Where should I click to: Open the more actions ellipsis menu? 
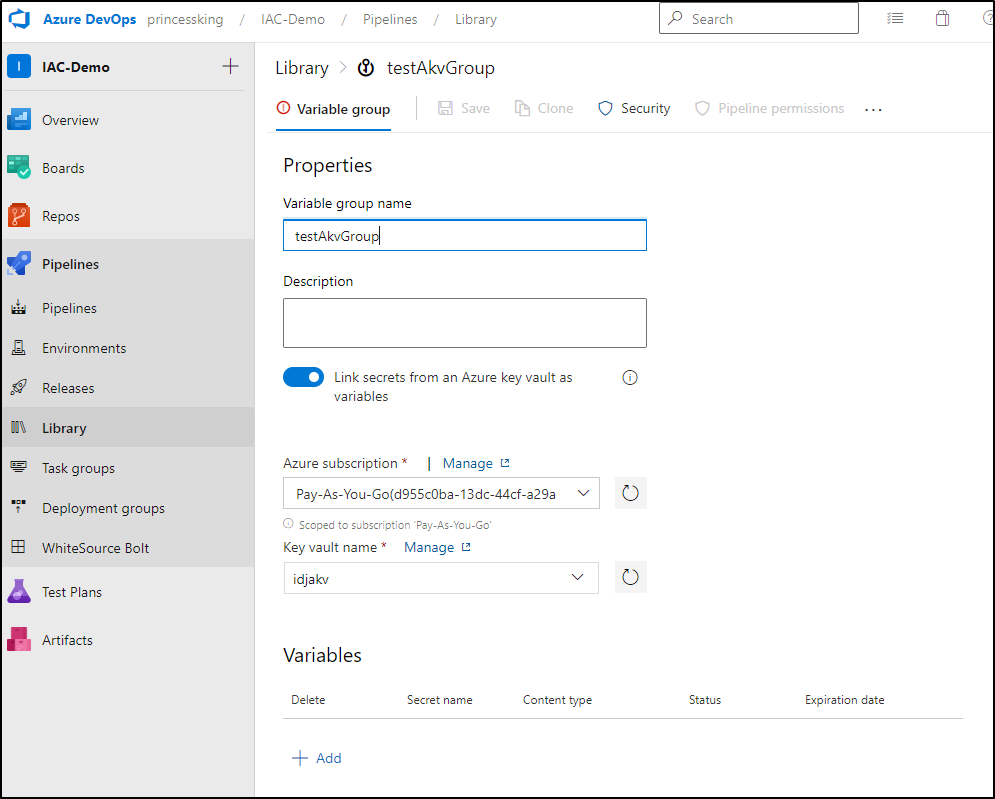tap(873, 109)
